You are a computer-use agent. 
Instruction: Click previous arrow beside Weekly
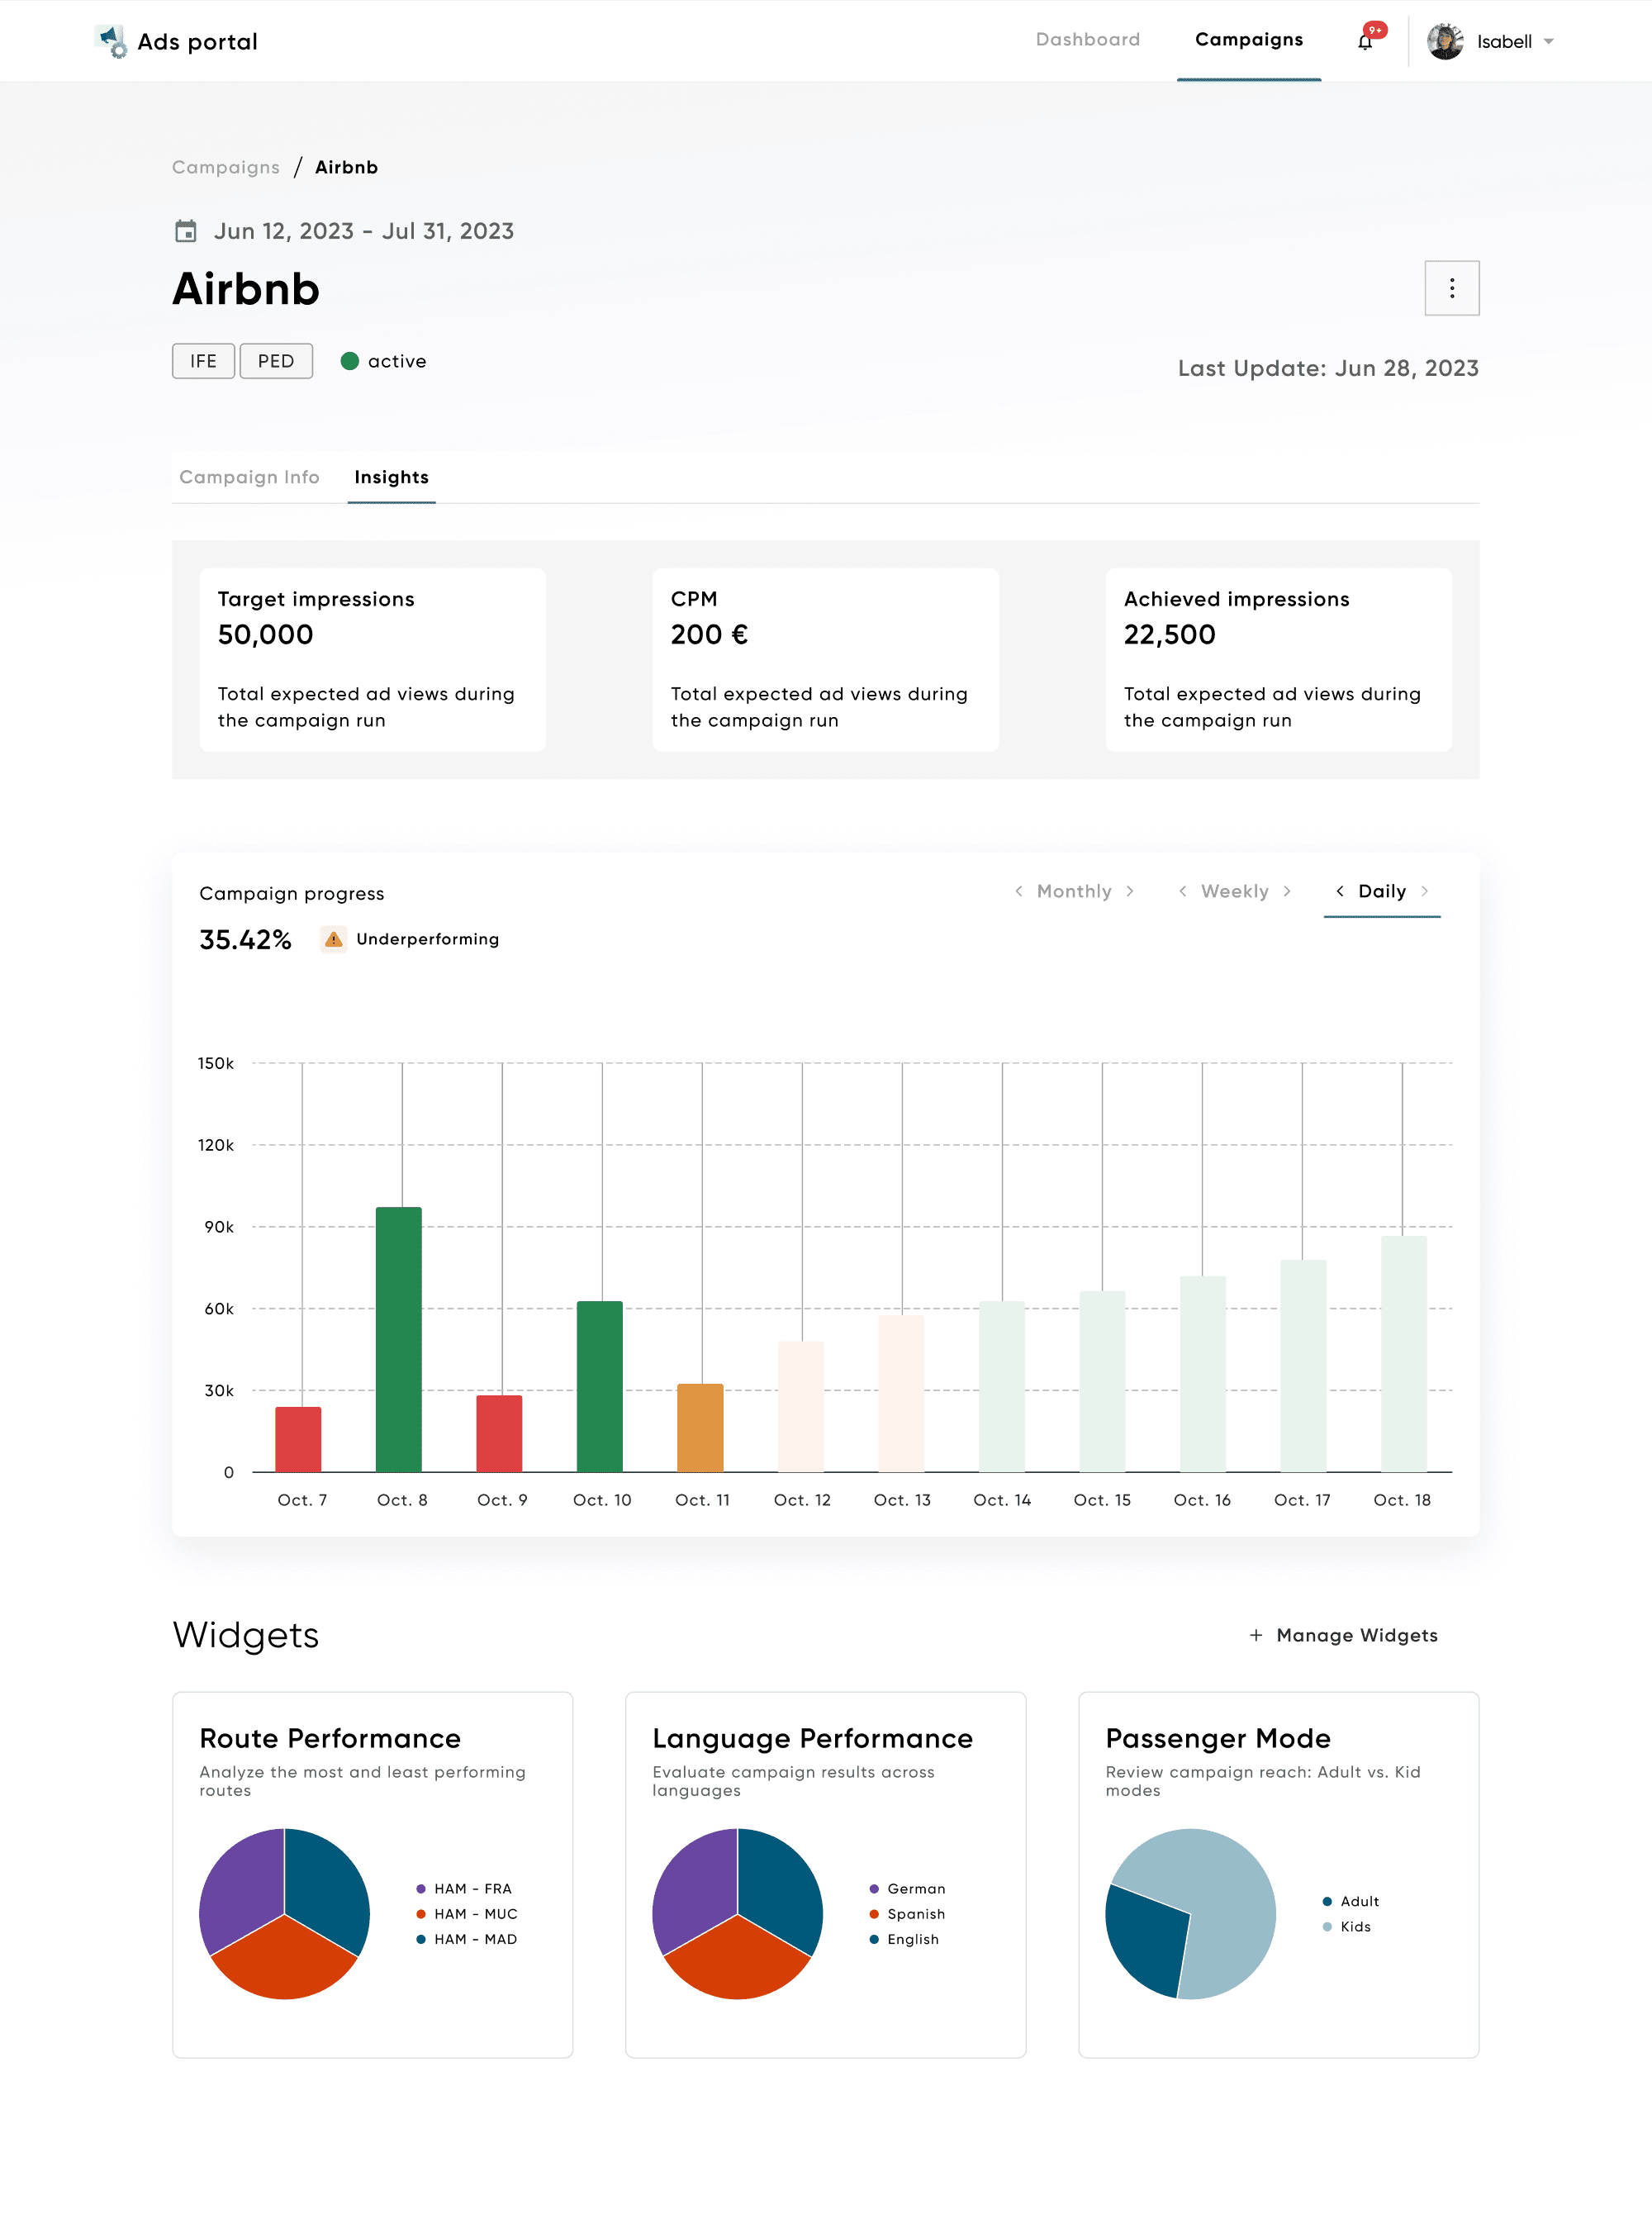(1183, 891)
